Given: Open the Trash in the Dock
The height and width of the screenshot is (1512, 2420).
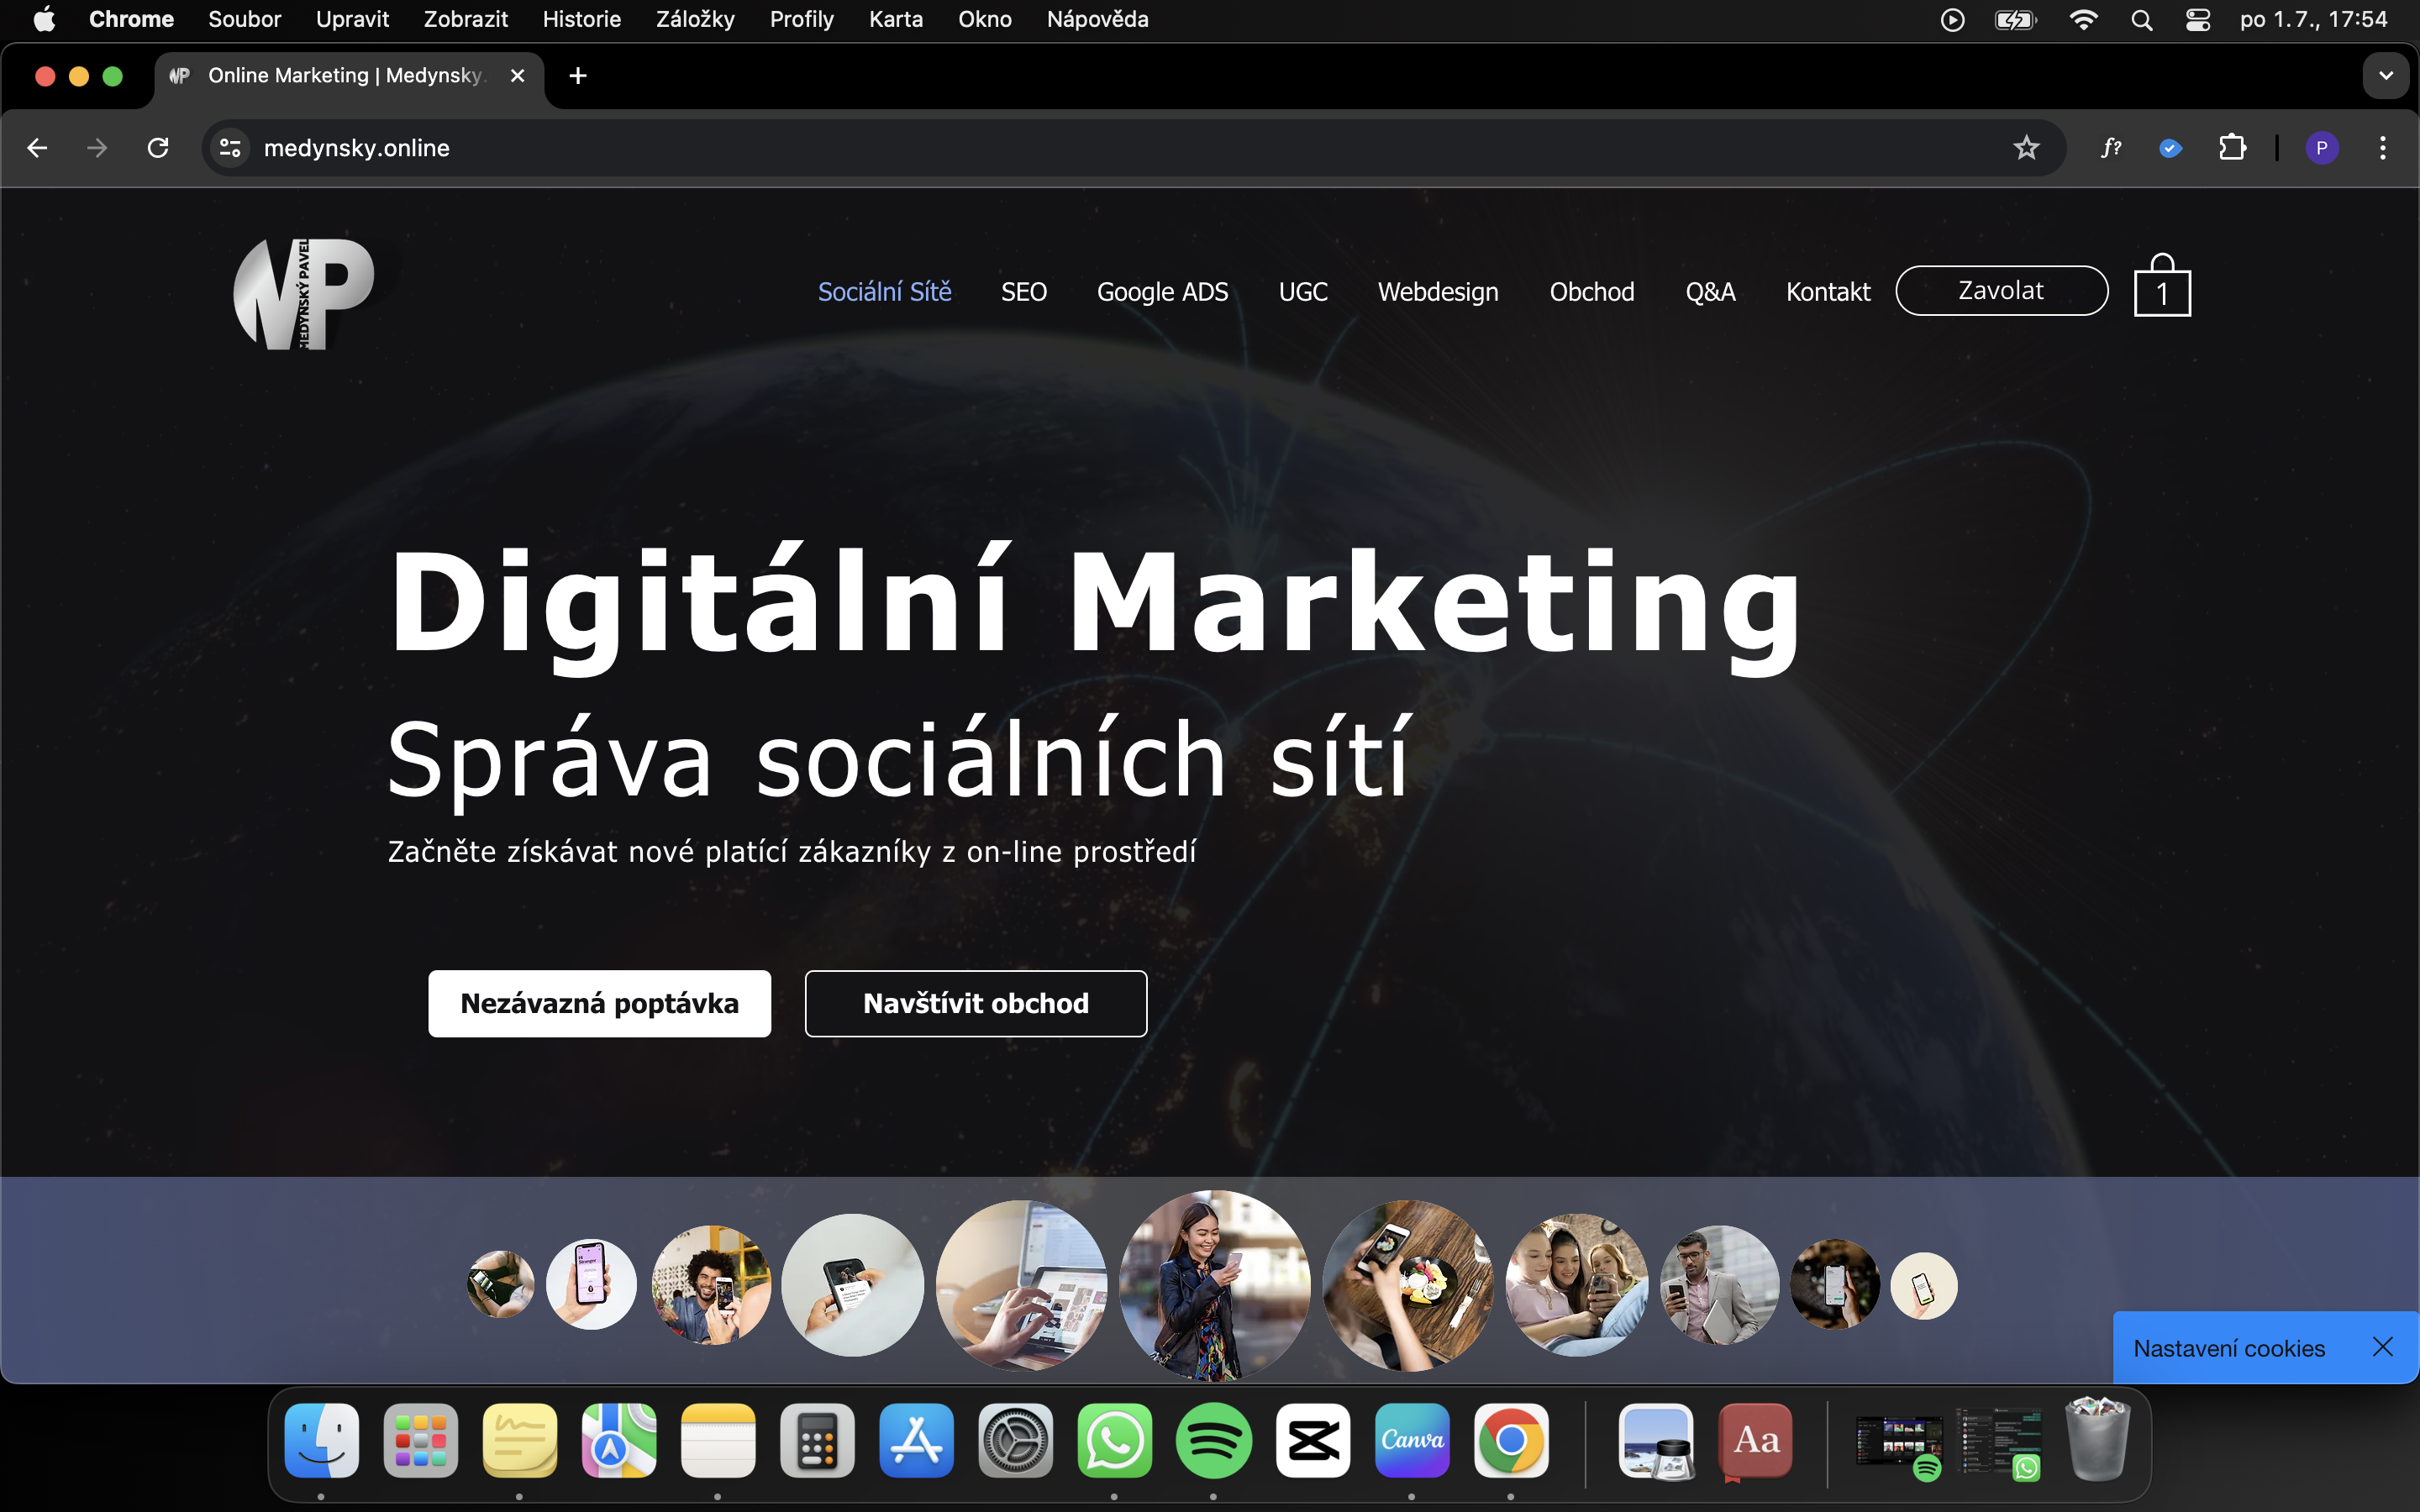Looking at the screenshot, I should coord(2098,1441).
